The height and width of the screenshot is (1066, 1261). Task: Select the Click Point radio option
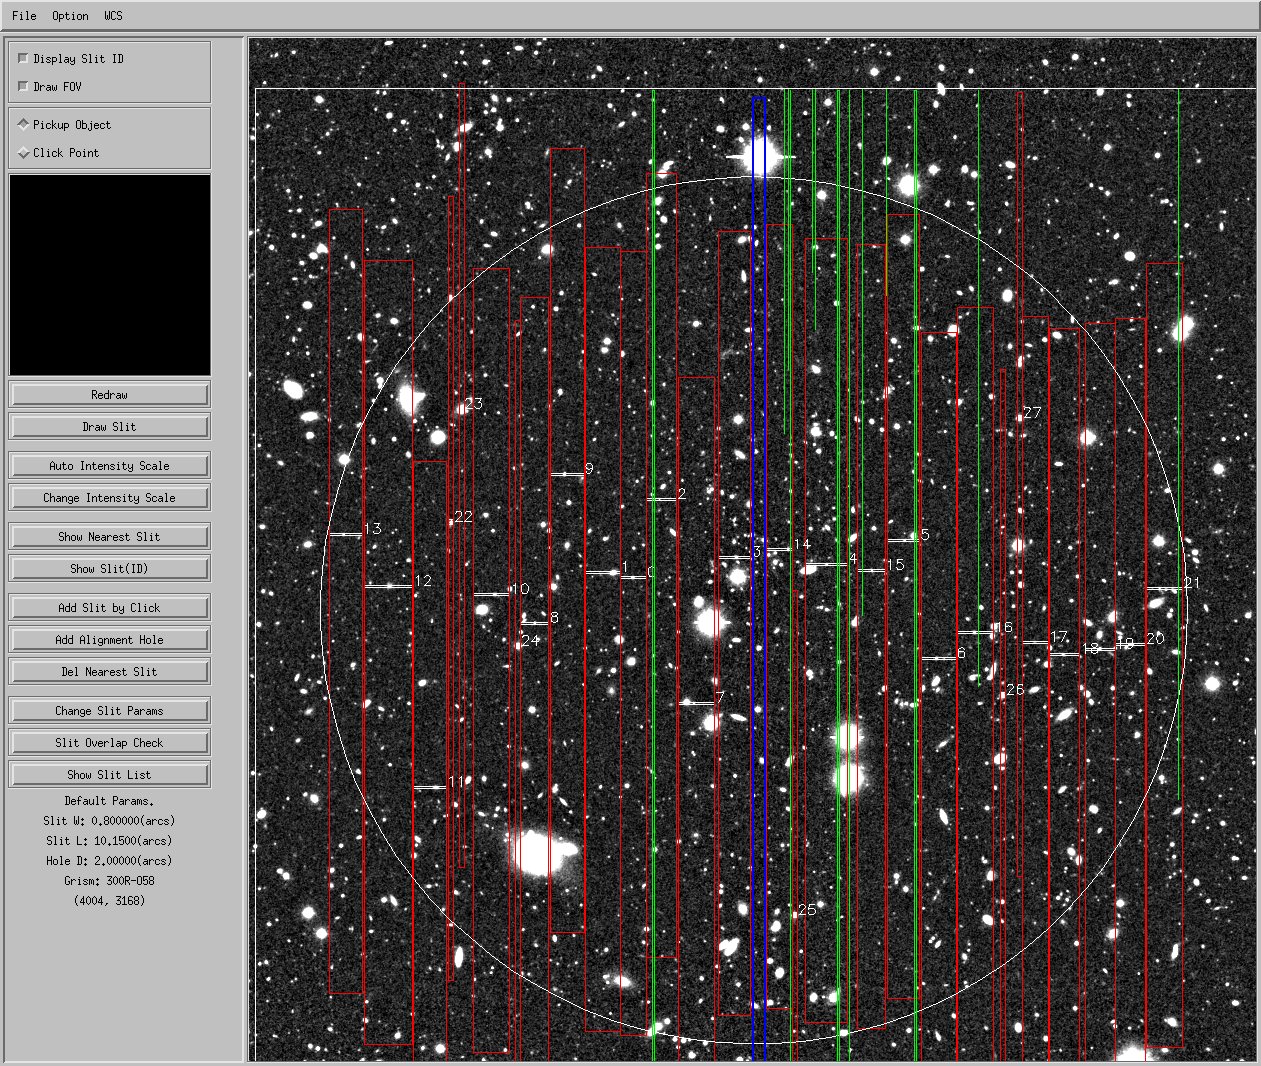click(x=24, y=153)
